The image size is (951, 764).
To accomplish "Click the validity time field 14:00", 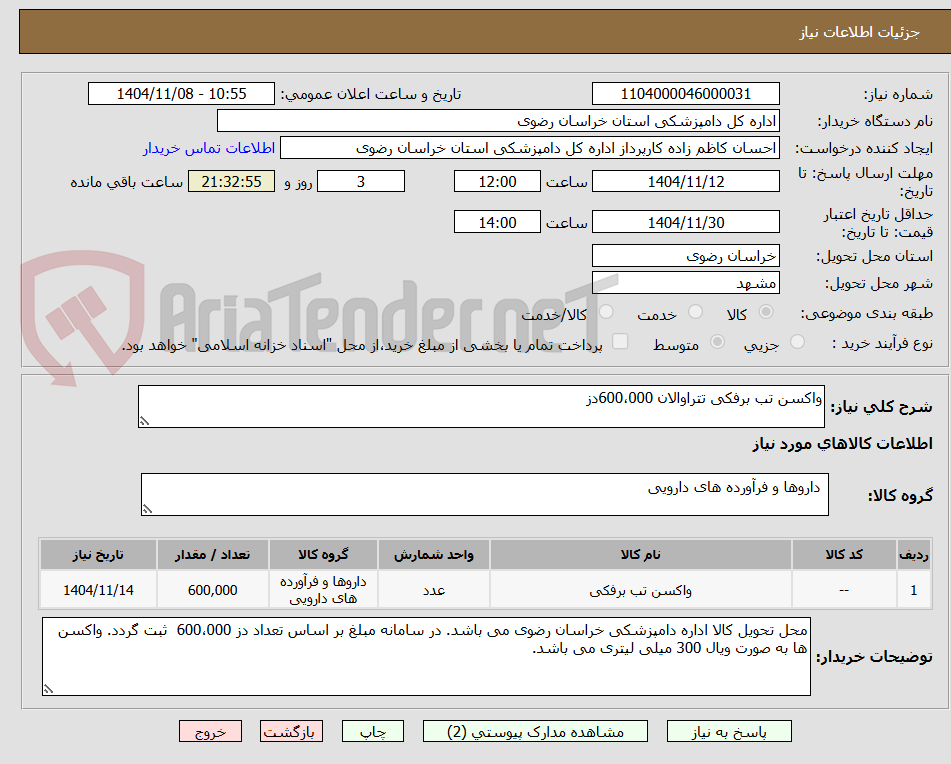I will pyautogui.click(x=497, y=222).
